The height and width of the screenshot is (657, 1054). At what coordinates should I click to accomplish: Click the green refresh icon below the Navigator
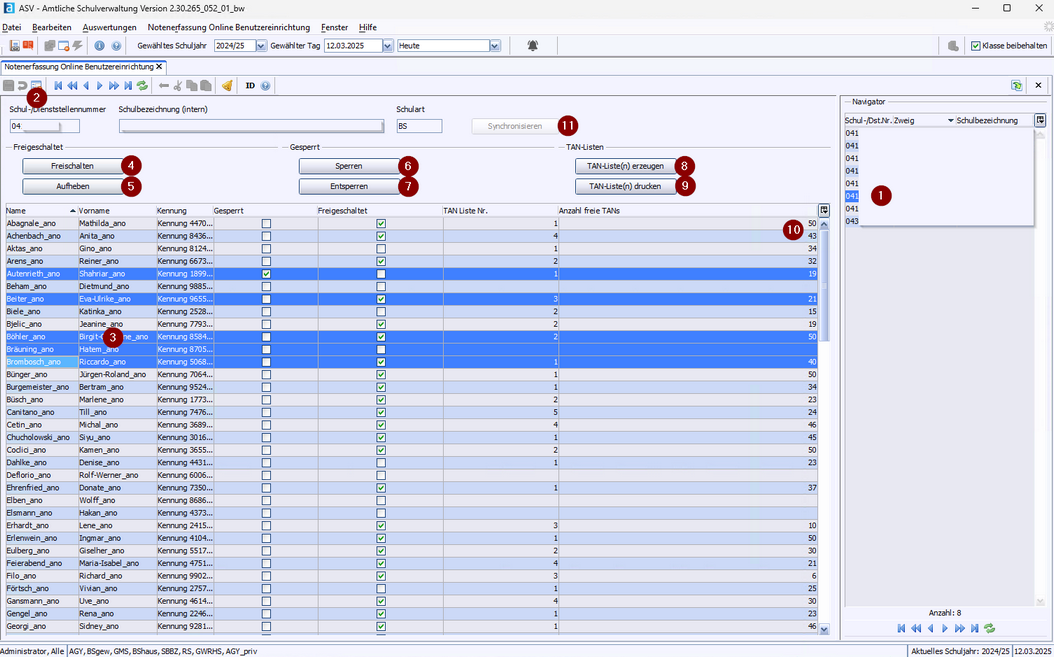989,628
